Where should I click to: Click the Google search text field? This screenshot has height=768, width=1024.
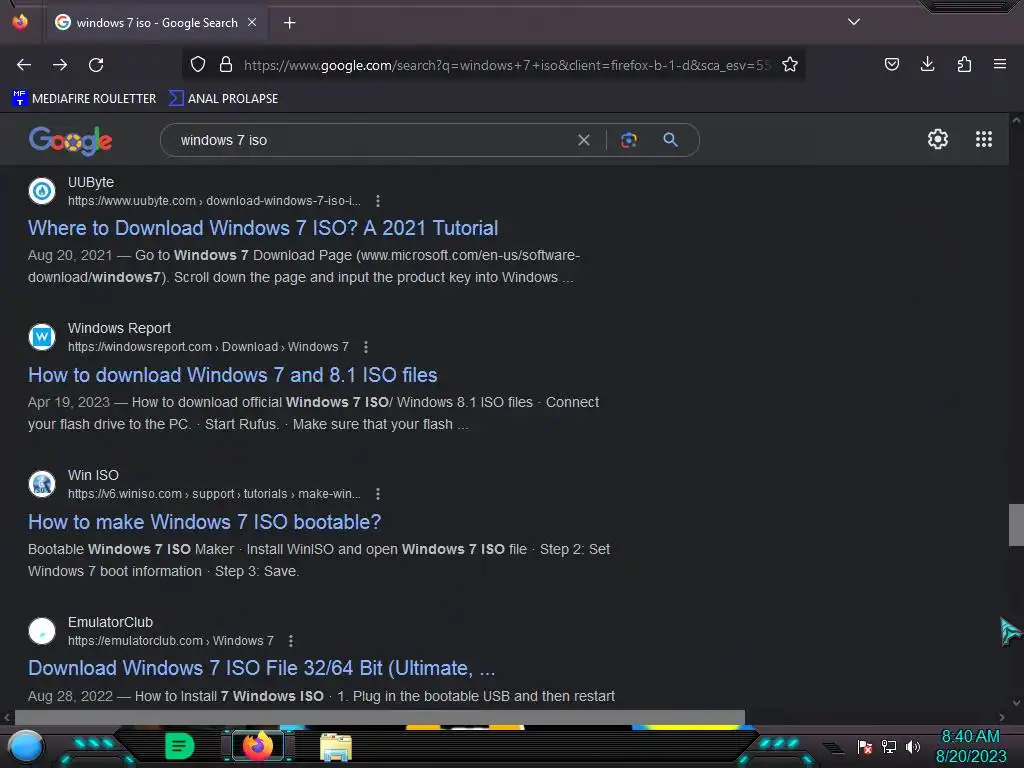[372, 140]
